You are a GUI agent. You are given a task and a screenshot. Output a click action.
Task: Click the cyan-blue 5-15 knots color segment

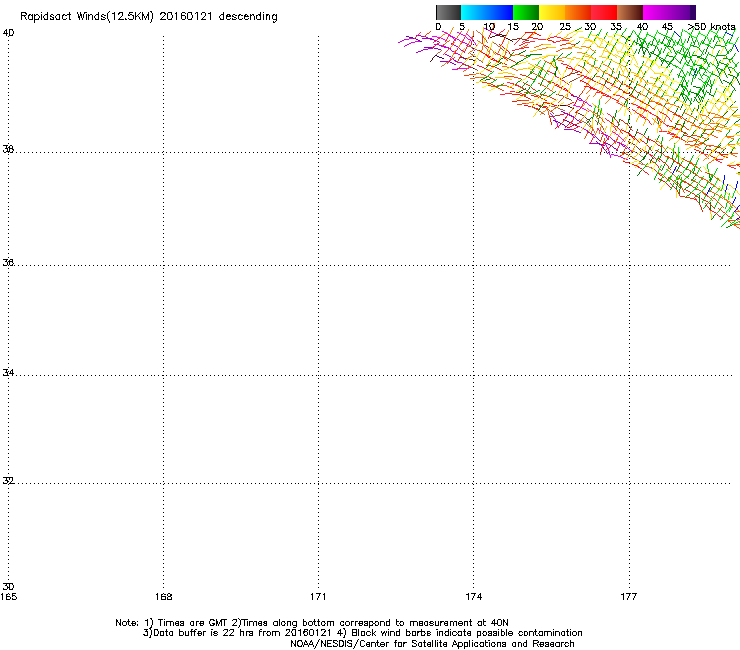pos(487,12)
